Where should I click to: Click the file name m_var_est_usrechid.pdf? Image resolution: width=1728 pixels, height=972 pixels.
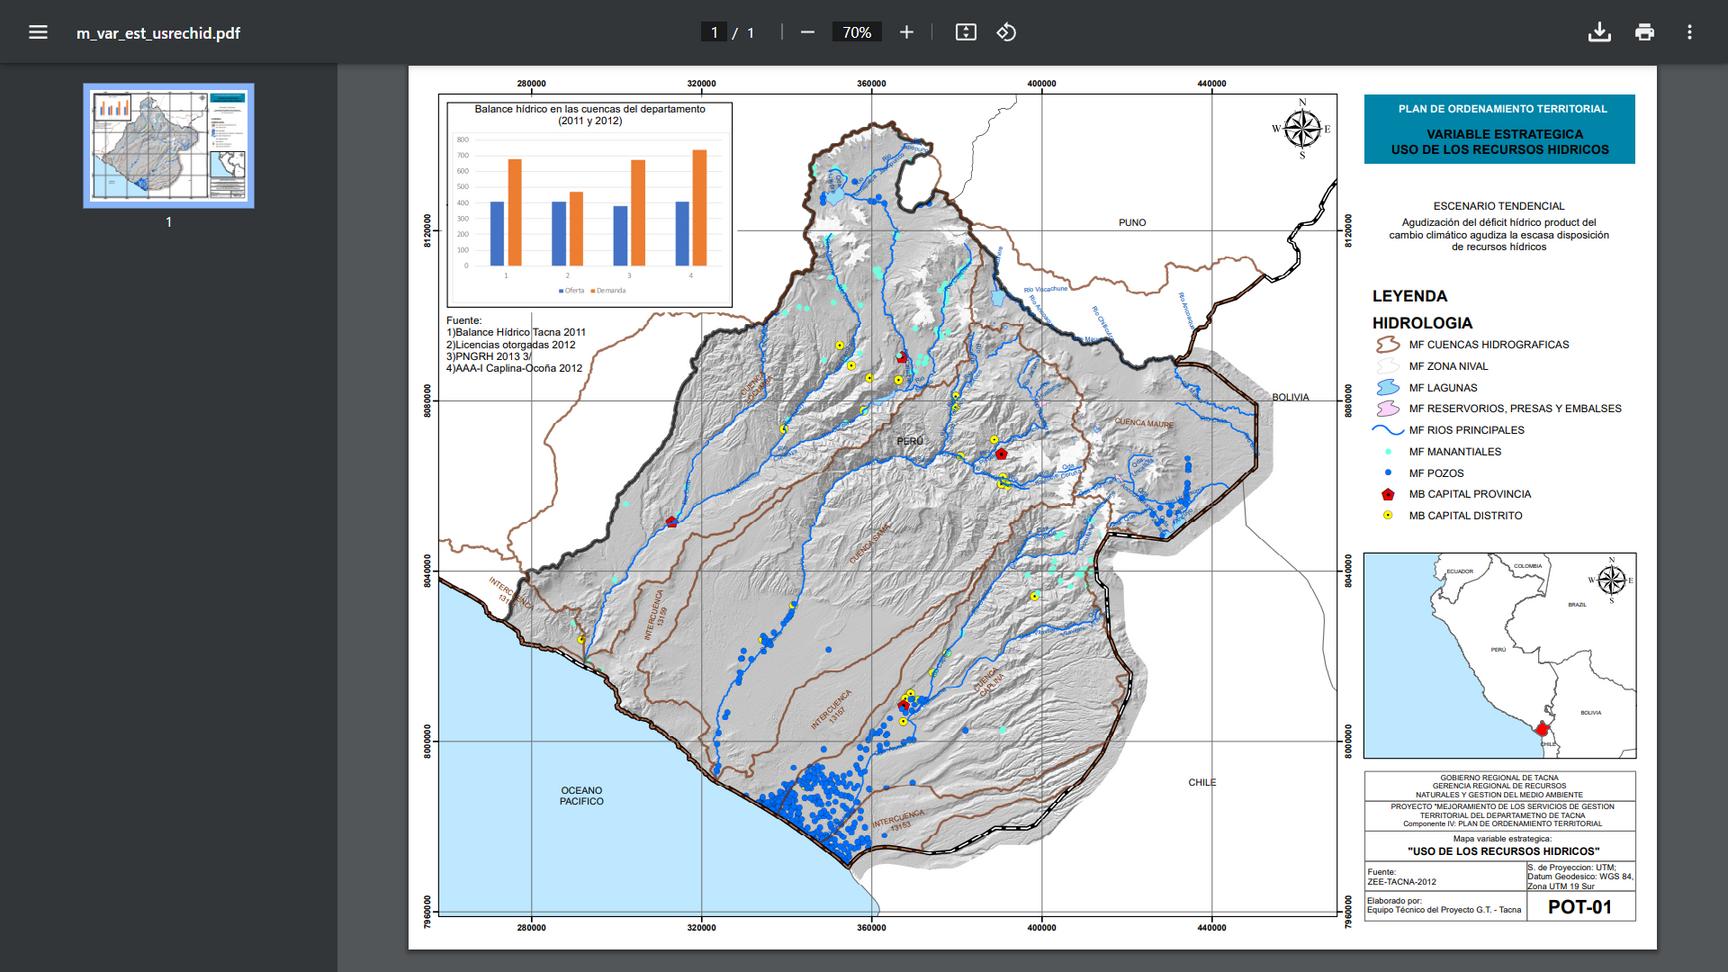pos(158,33)
